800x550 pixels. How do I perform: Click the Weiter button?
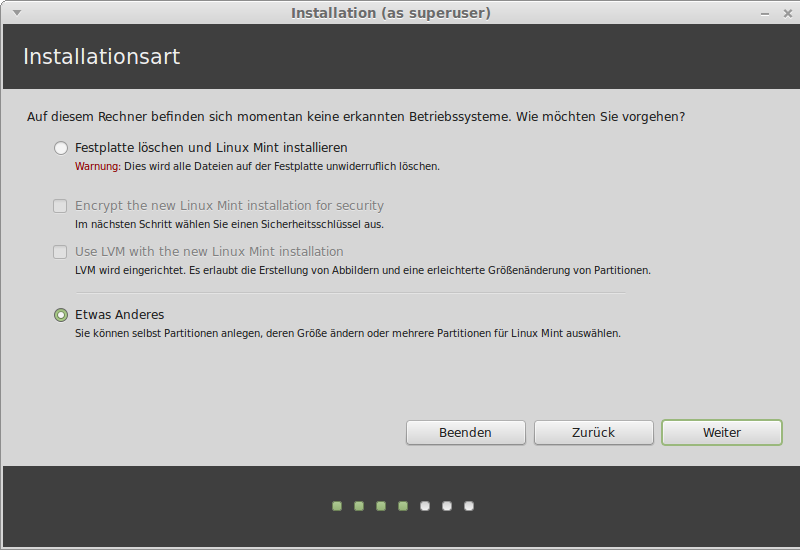pyautogui.click(x=721, y=433)
